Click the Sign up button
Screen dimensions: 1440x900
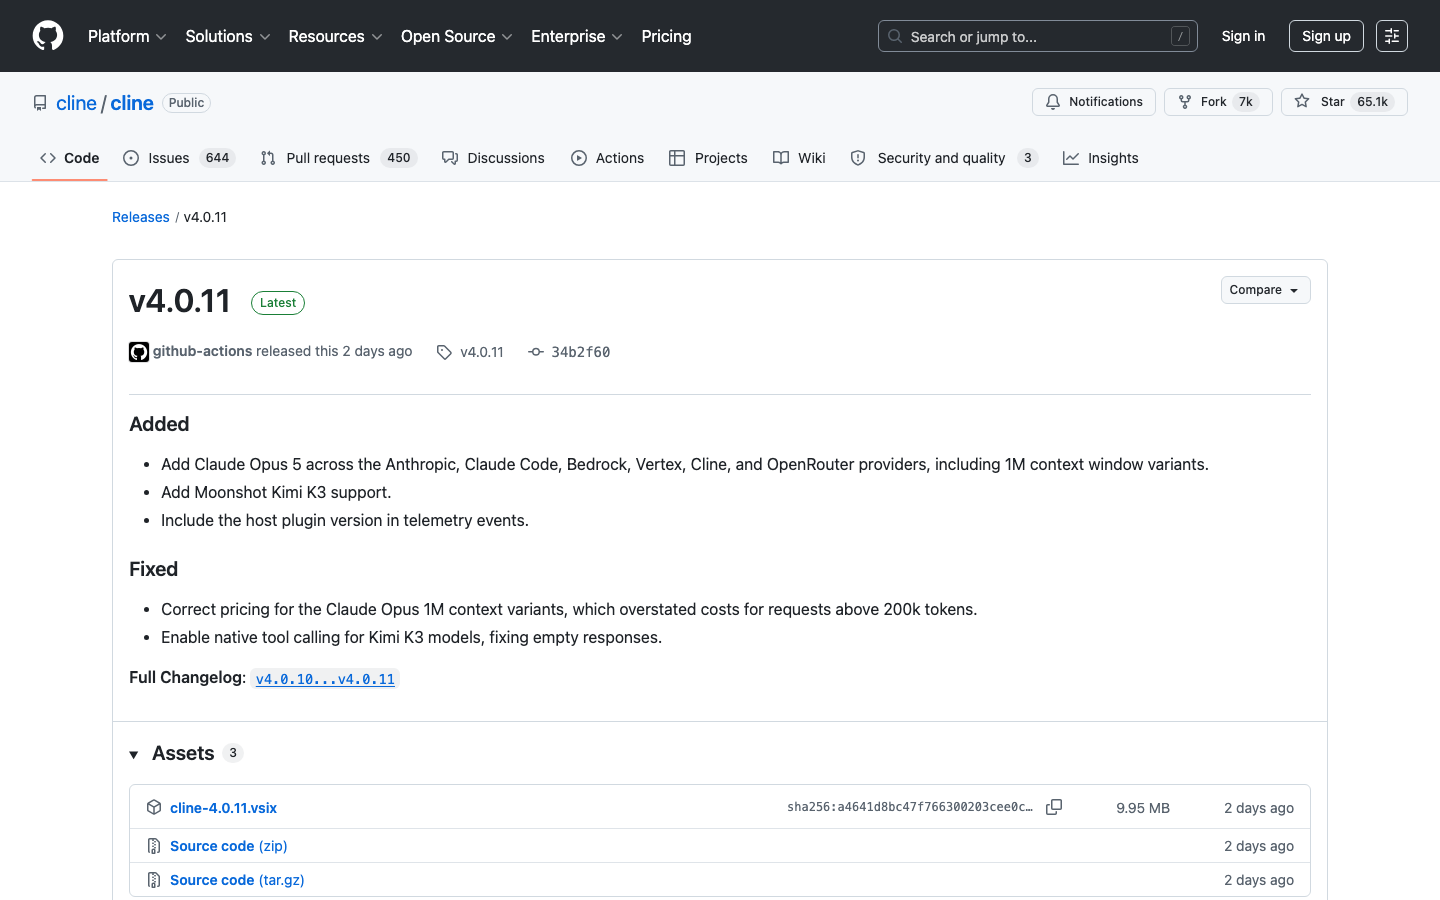coord(1326,36)
